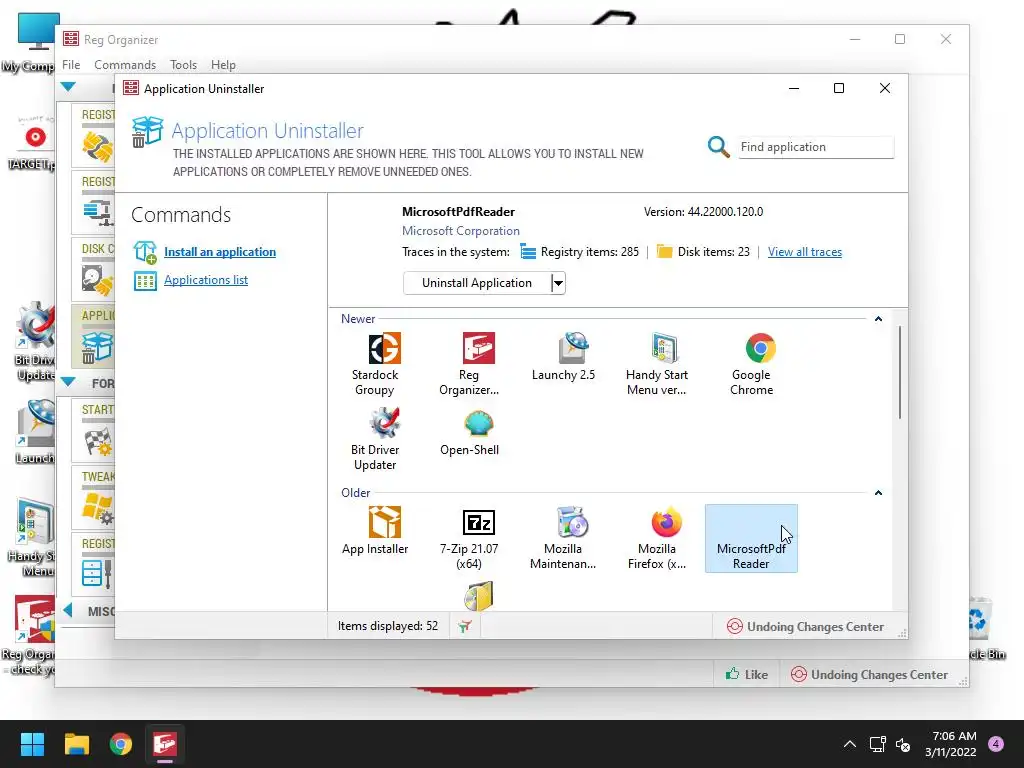Click the Find application search field
The image size is (1024, 768).
click(816, 147)
